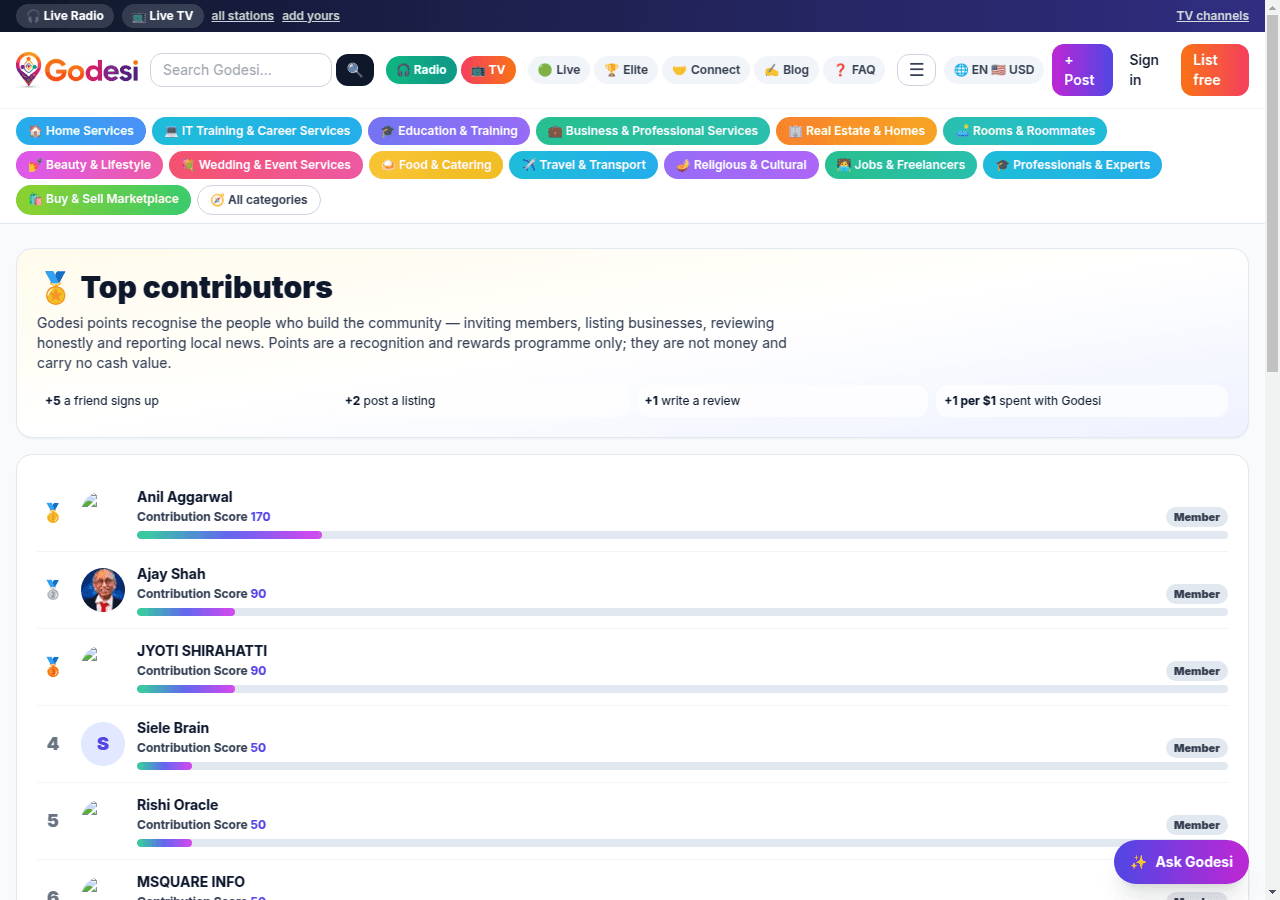Click the medal icon next to Top contributors
Viewport: 1280px width, 900px height.
[x=55, y=288]
